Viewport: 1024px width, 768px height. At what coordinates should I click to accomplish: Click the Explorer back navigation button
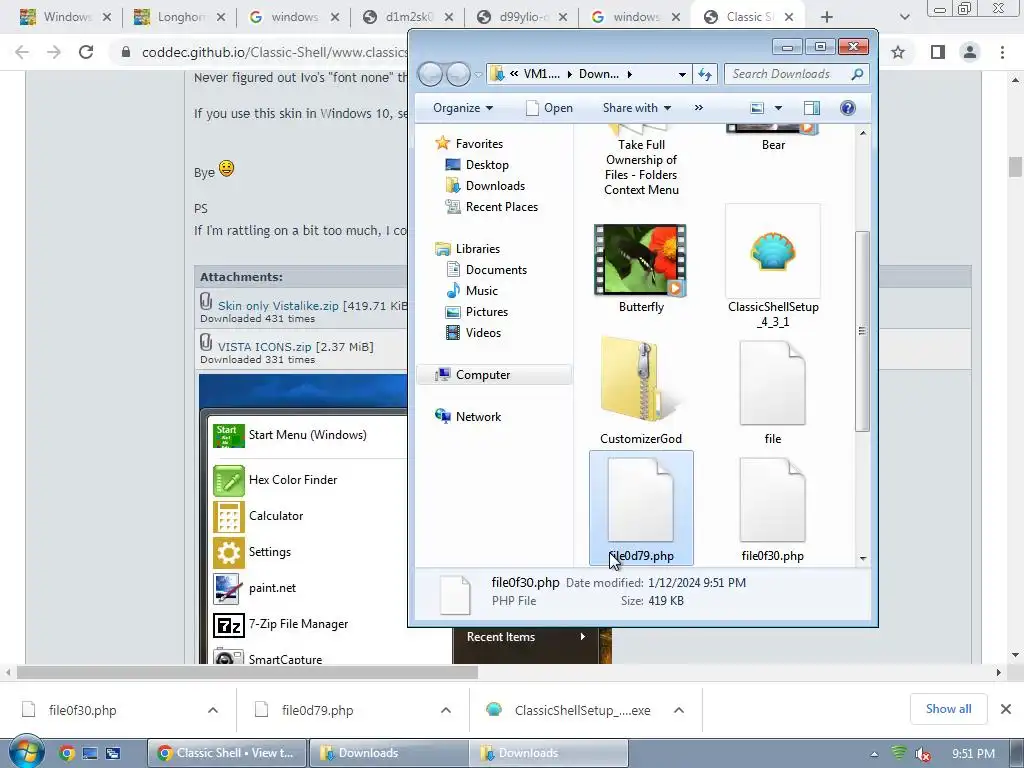430,74
